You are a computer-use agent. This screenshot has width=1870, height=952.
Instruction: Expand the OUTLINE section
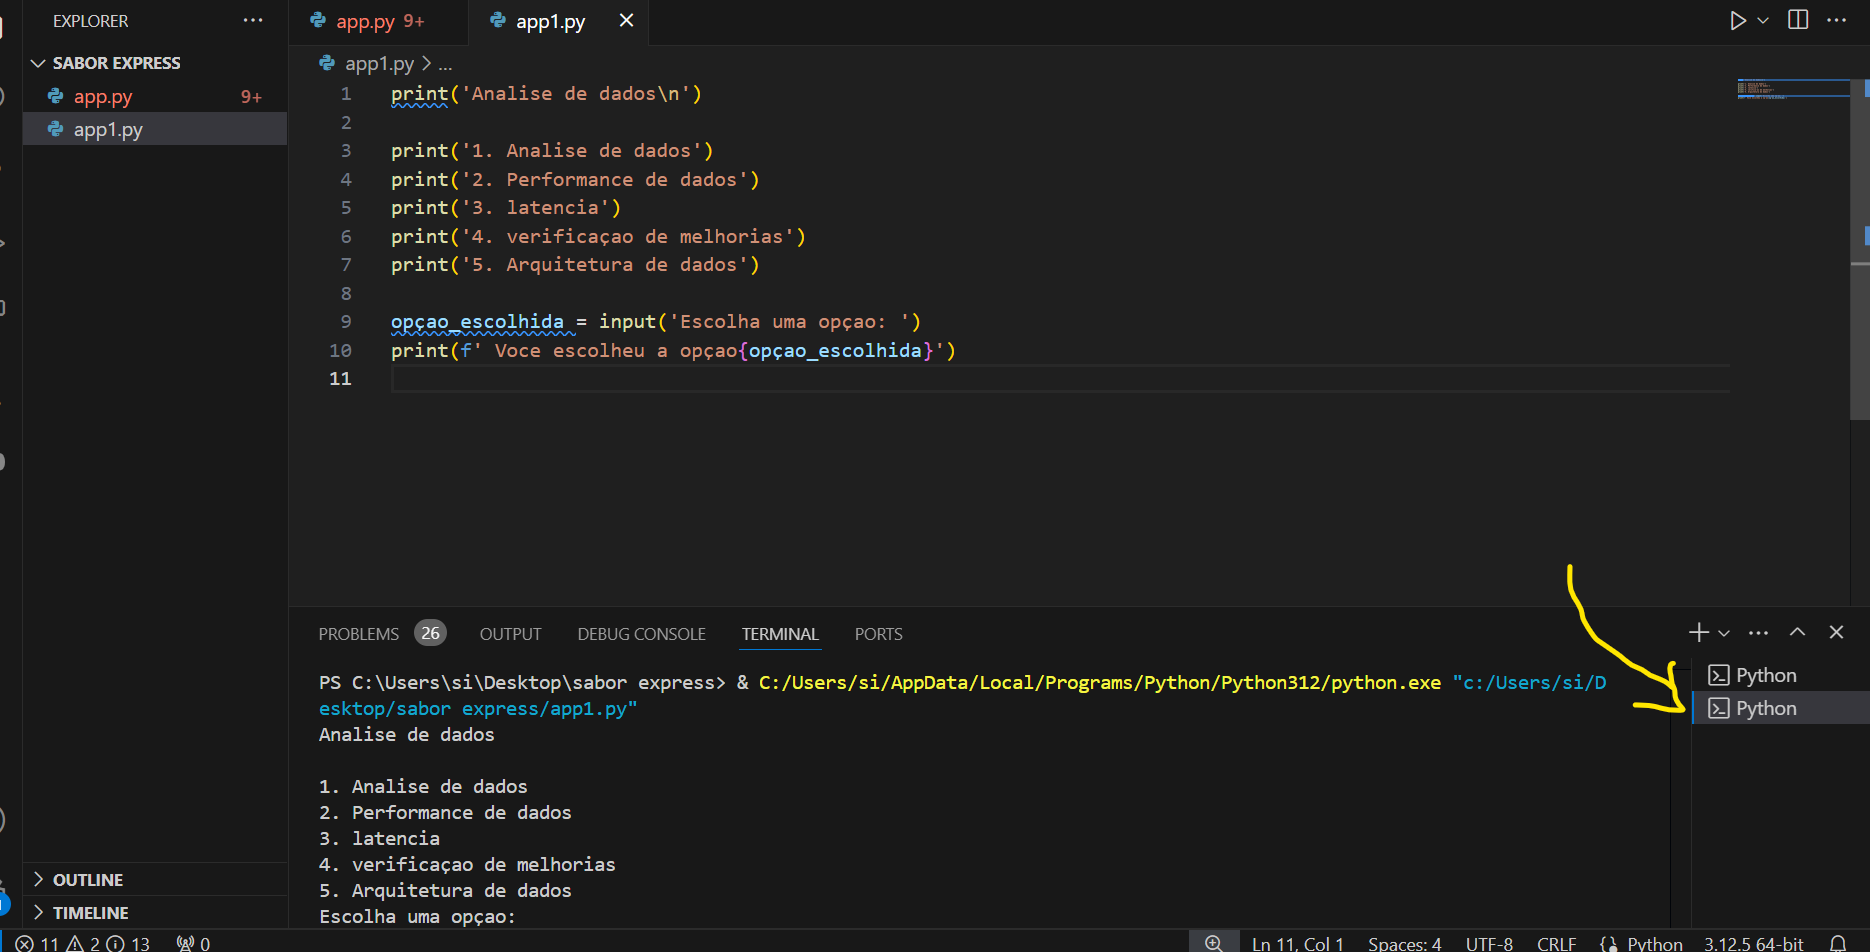tap(155, 880)
